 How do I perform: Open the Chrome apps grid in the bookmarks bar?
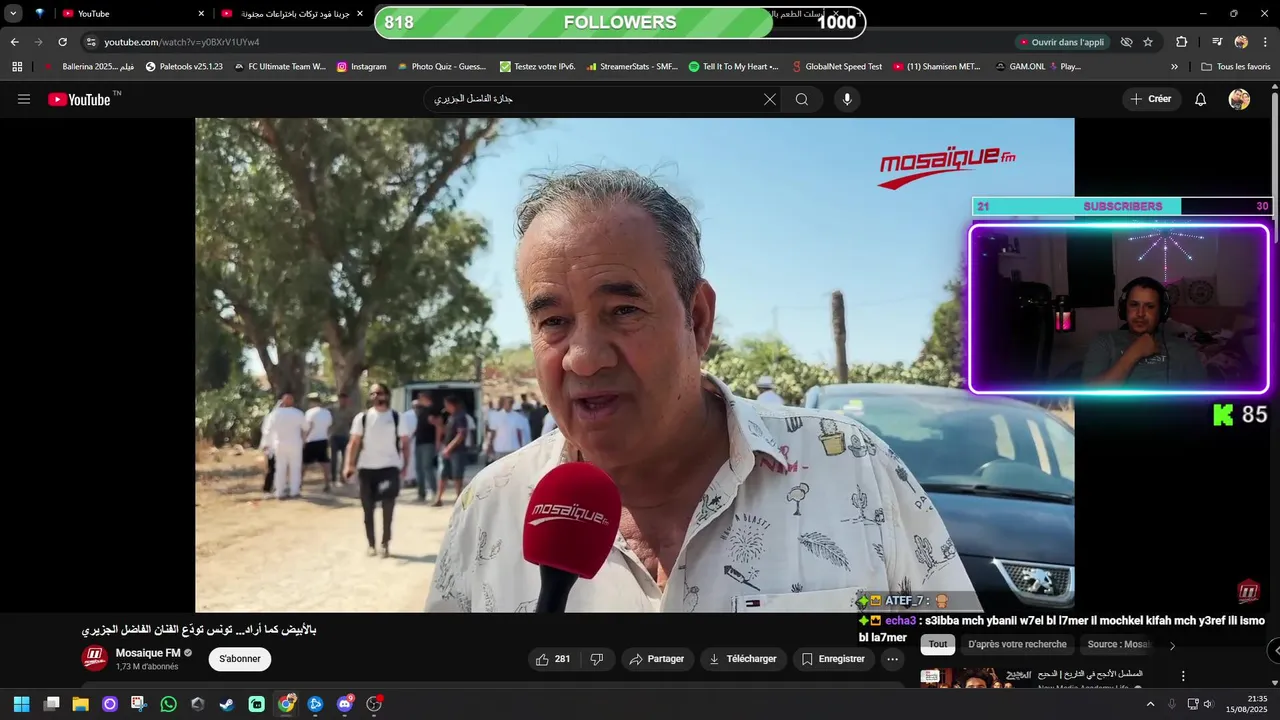(x=17, y=66)
